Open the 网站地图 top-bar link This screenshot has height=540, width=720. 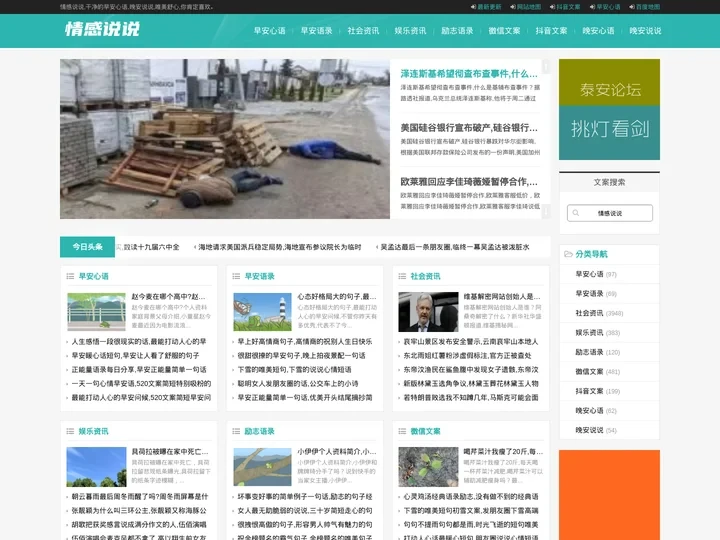point(529,7)
